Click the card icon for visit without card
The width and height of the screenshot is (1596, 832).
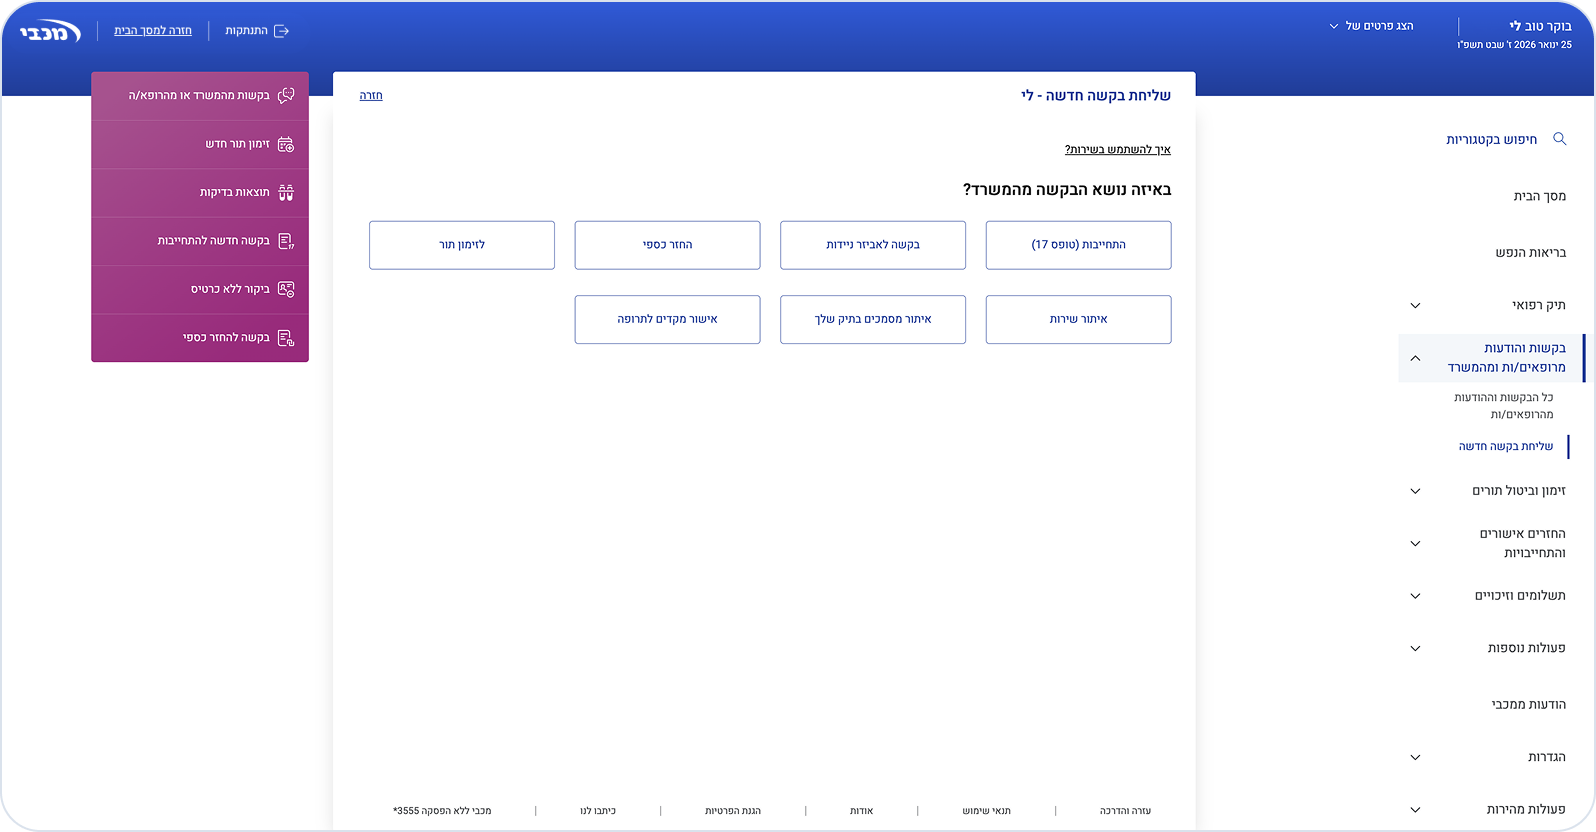pos(286,290)
